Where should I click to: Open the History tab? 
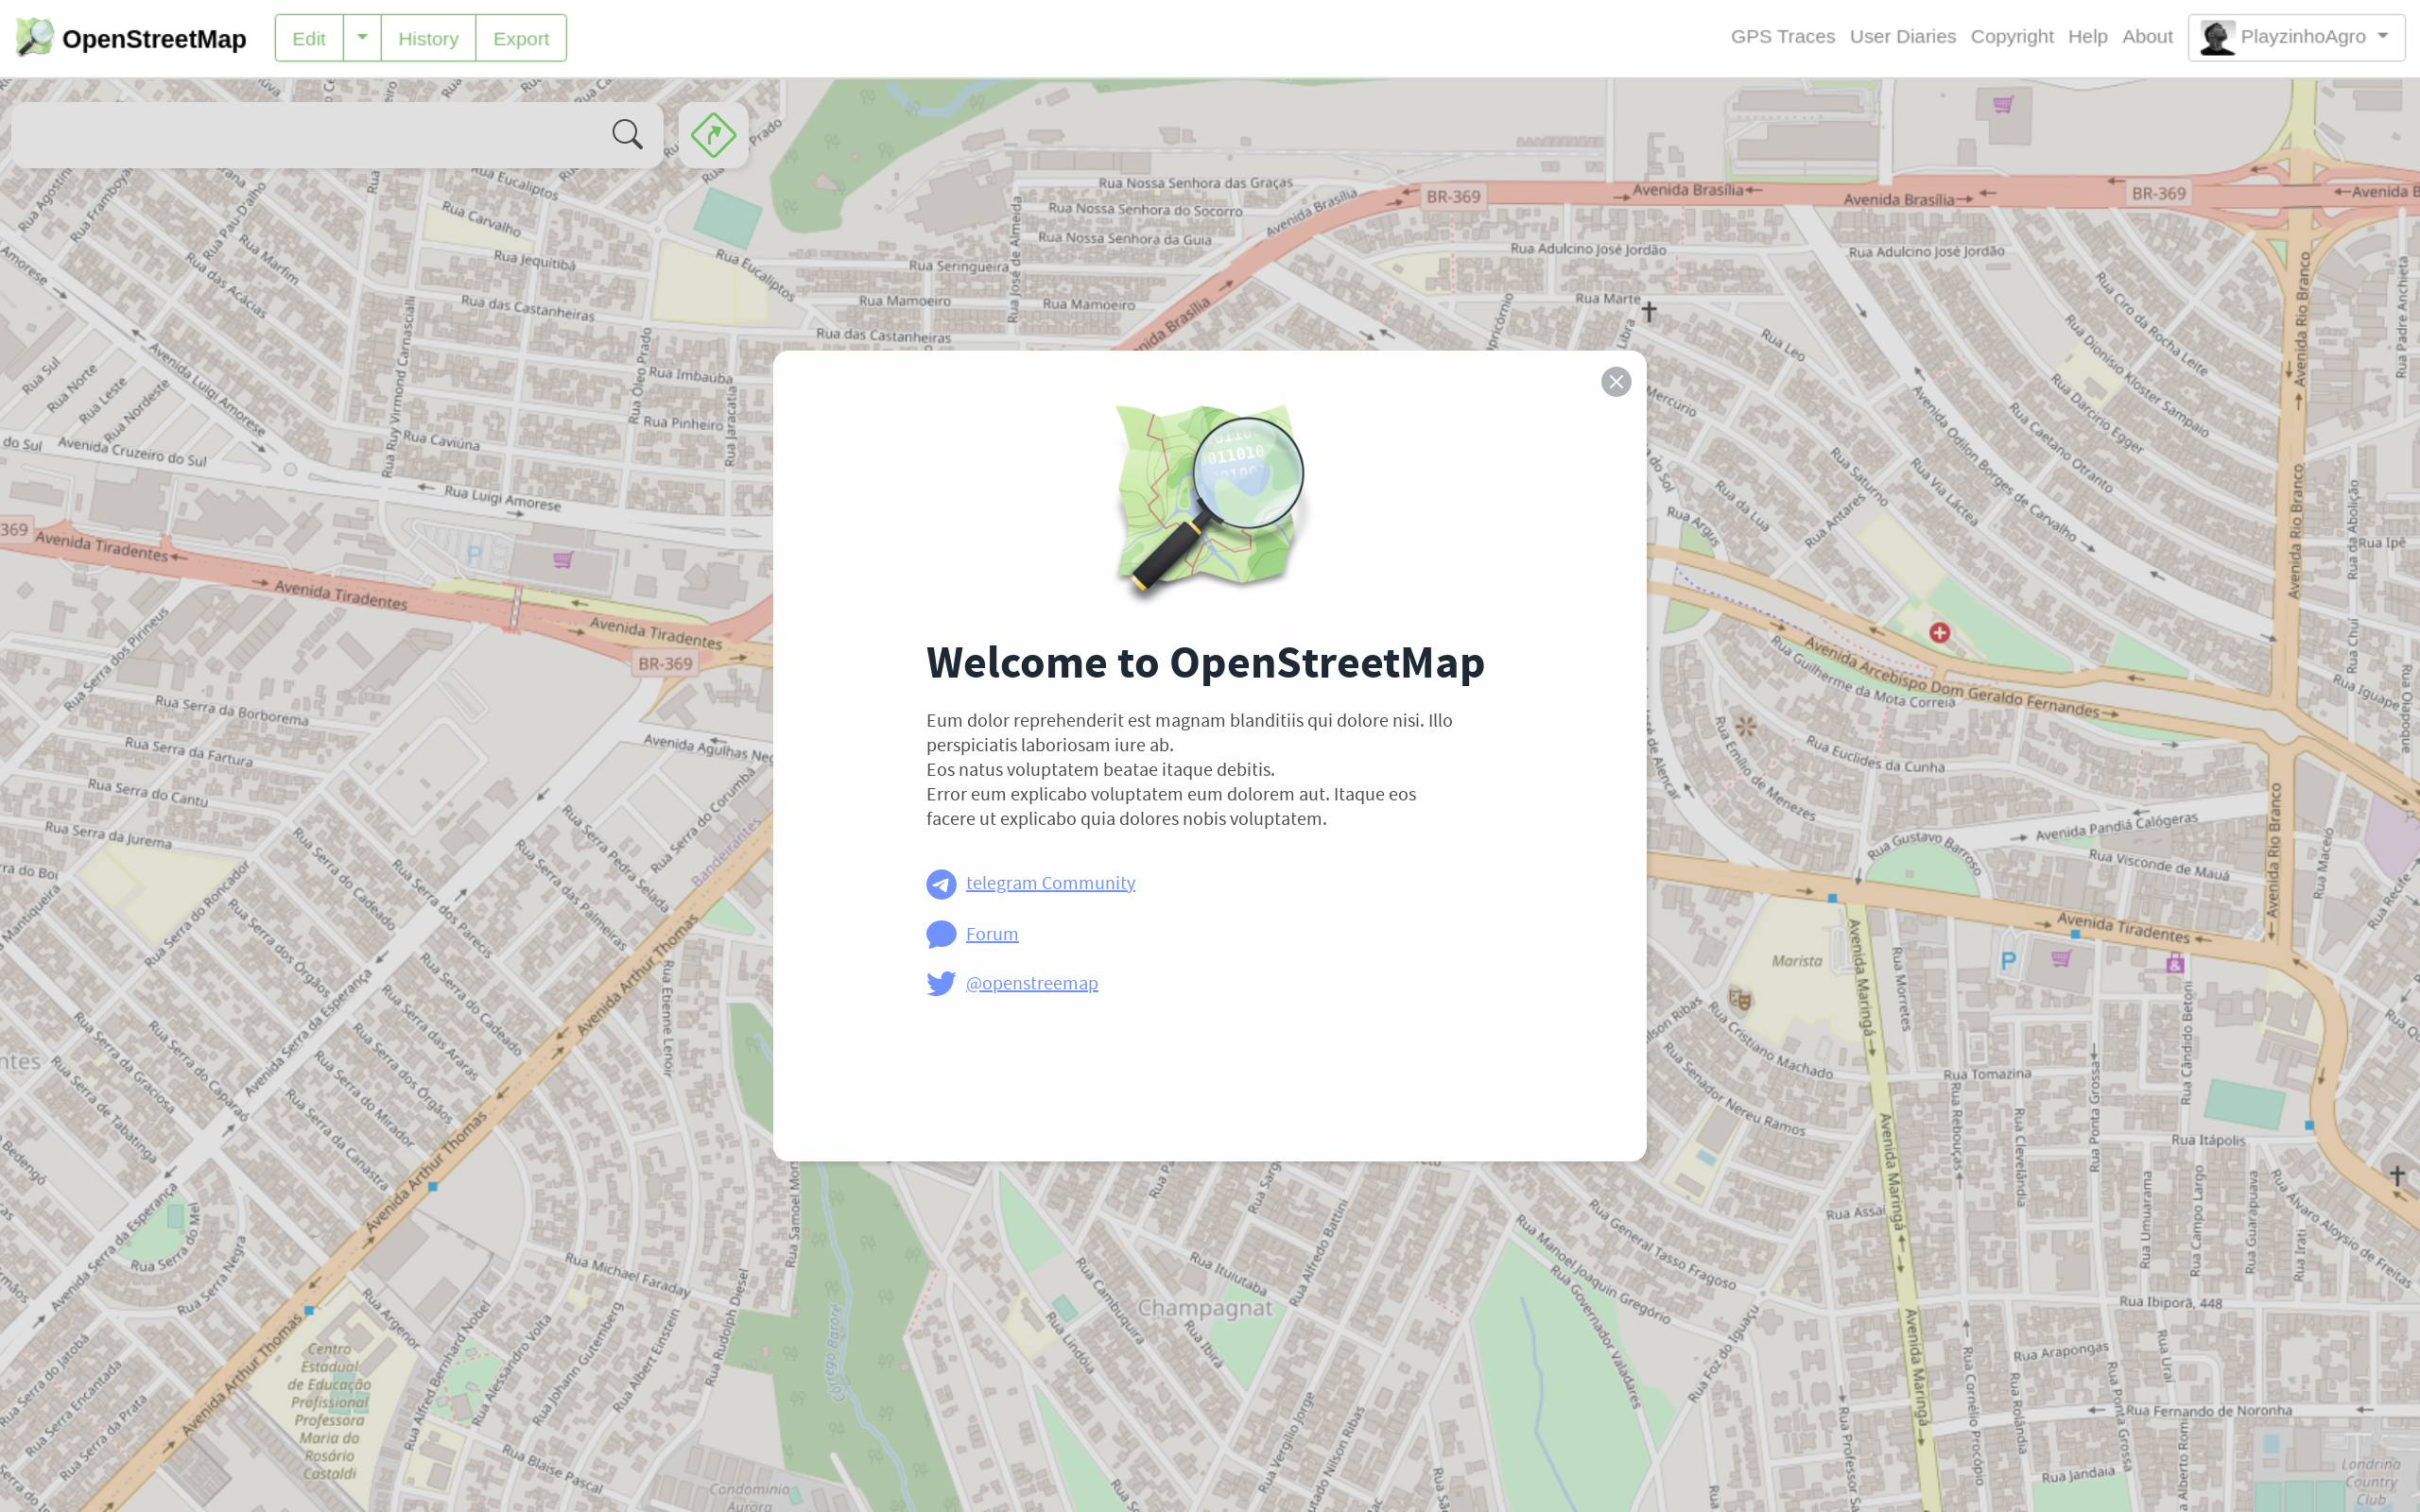[x=428, y=38]
